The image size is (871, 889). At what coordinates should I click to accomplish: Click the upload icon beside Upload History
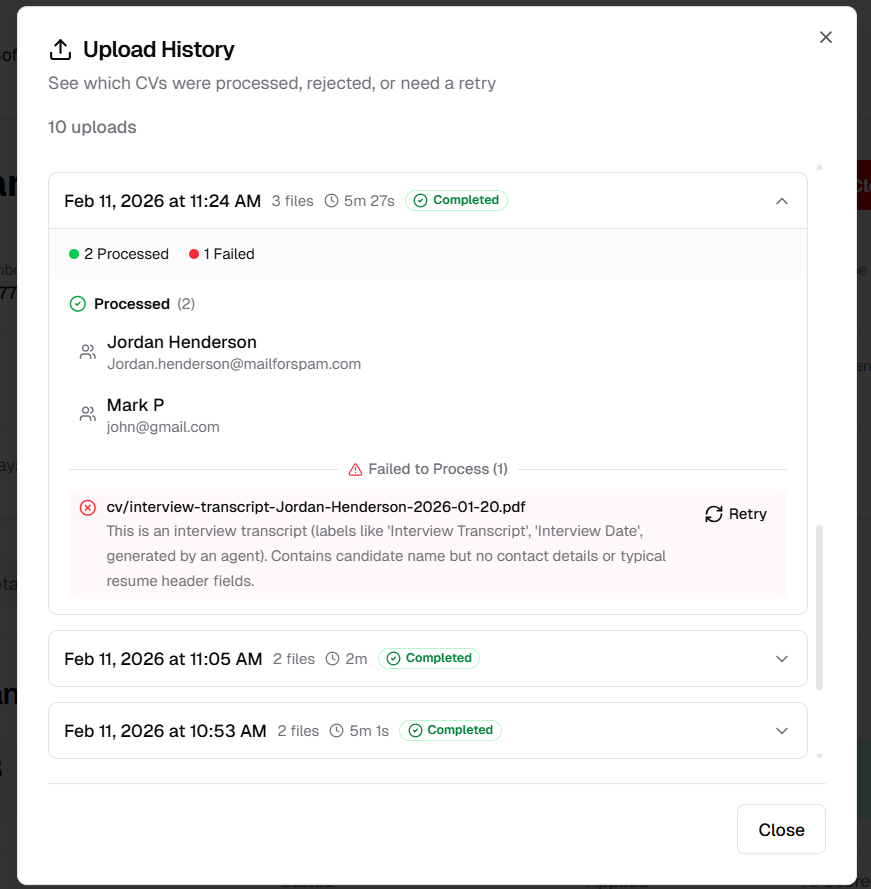point(61,50)
